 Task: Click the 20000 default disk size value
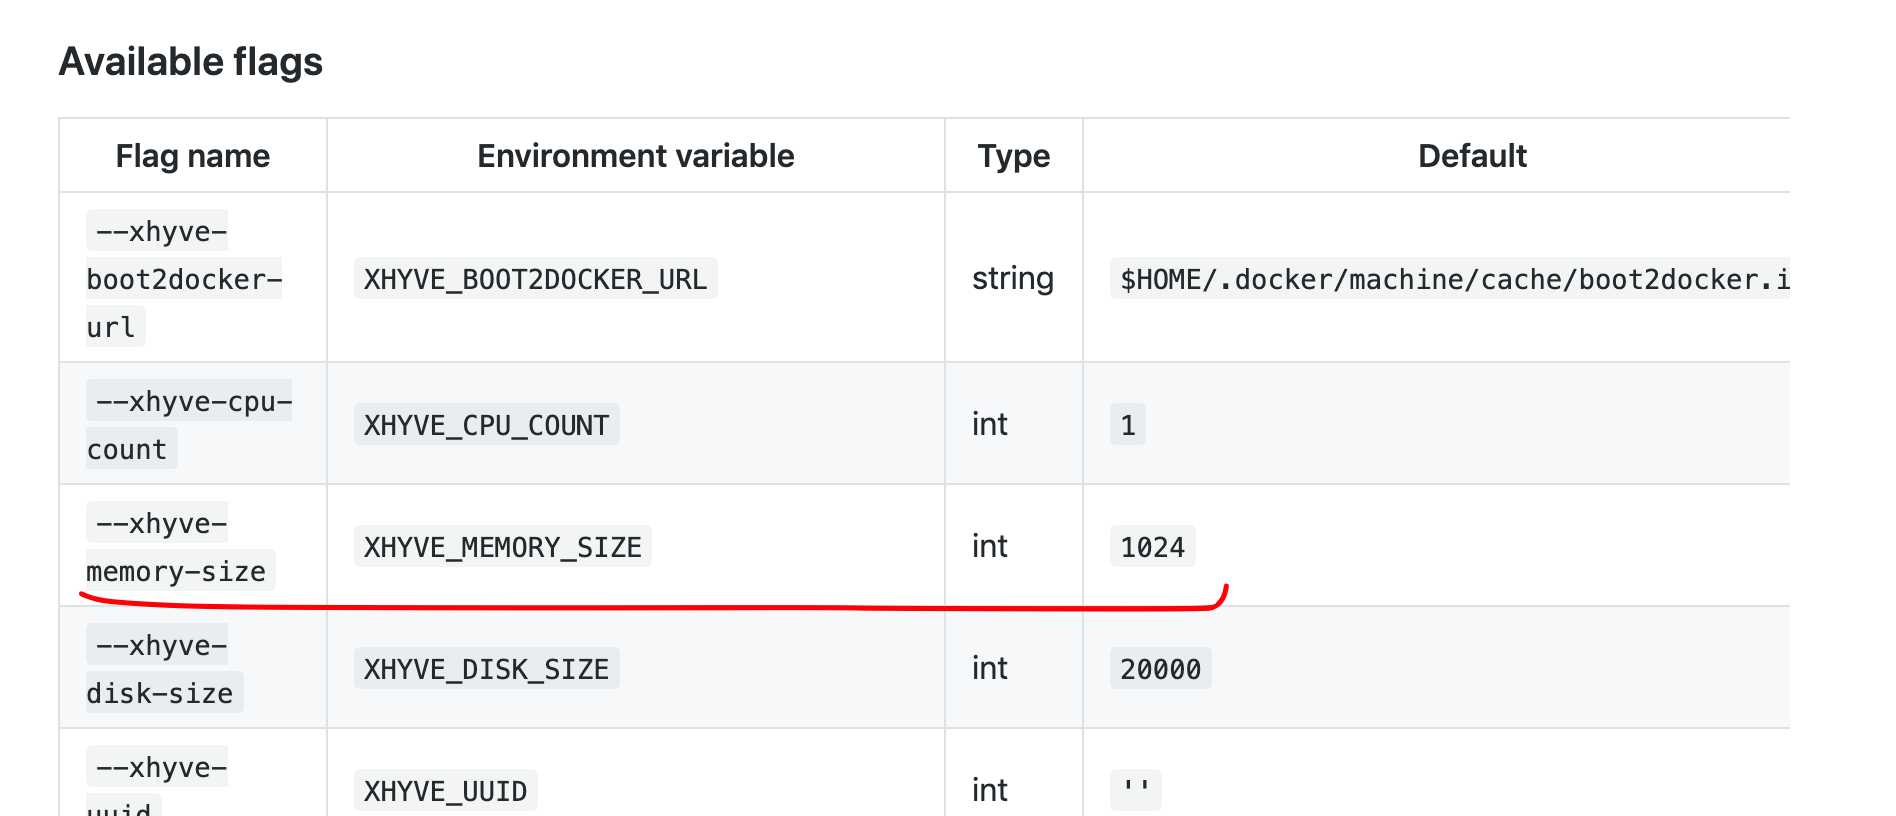point(1160,669)
